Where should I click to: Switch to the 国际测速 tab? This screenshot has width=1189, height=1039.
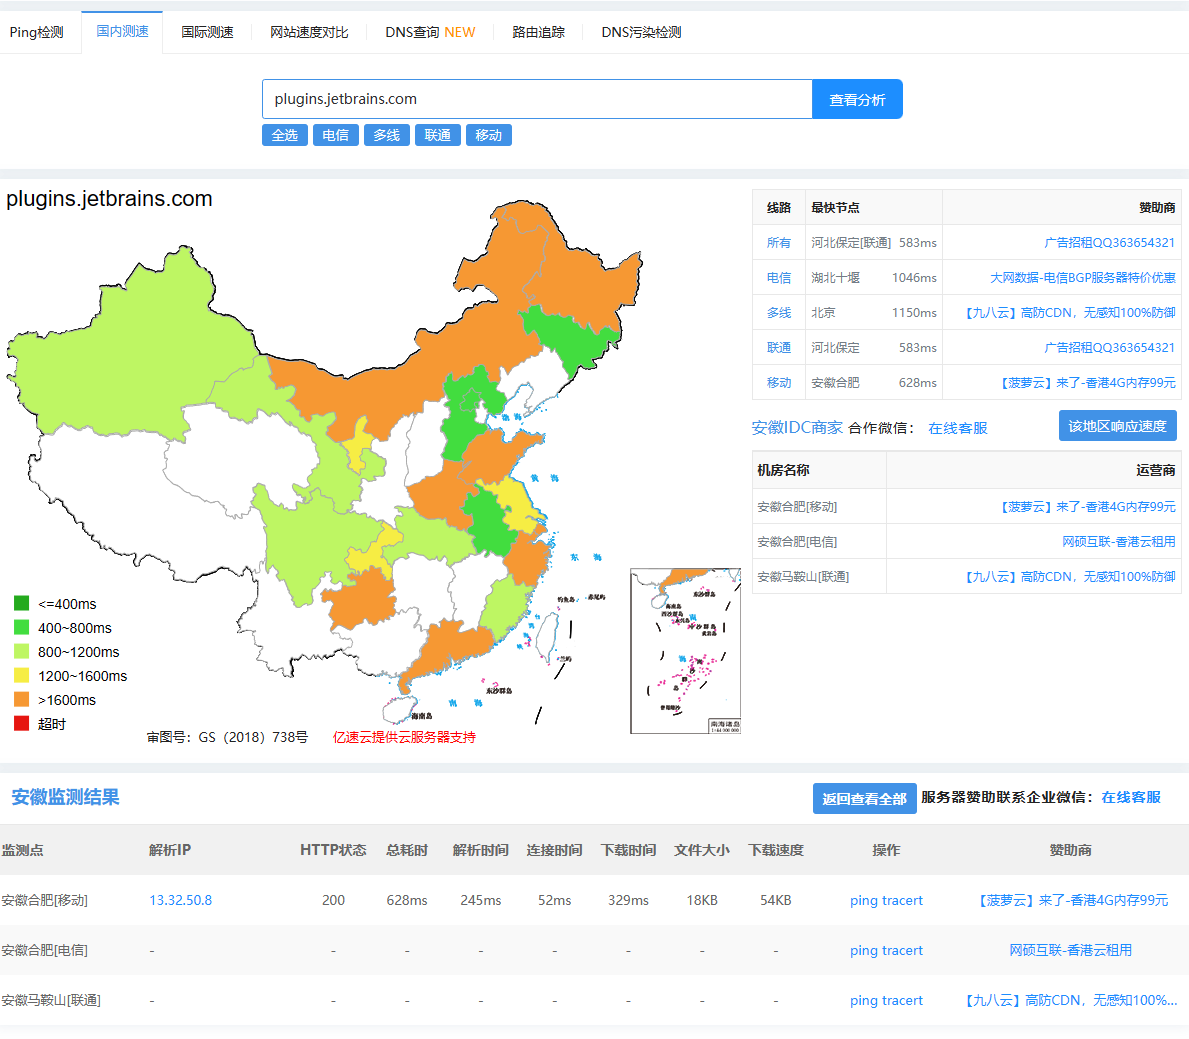click(x=207, y=33)
